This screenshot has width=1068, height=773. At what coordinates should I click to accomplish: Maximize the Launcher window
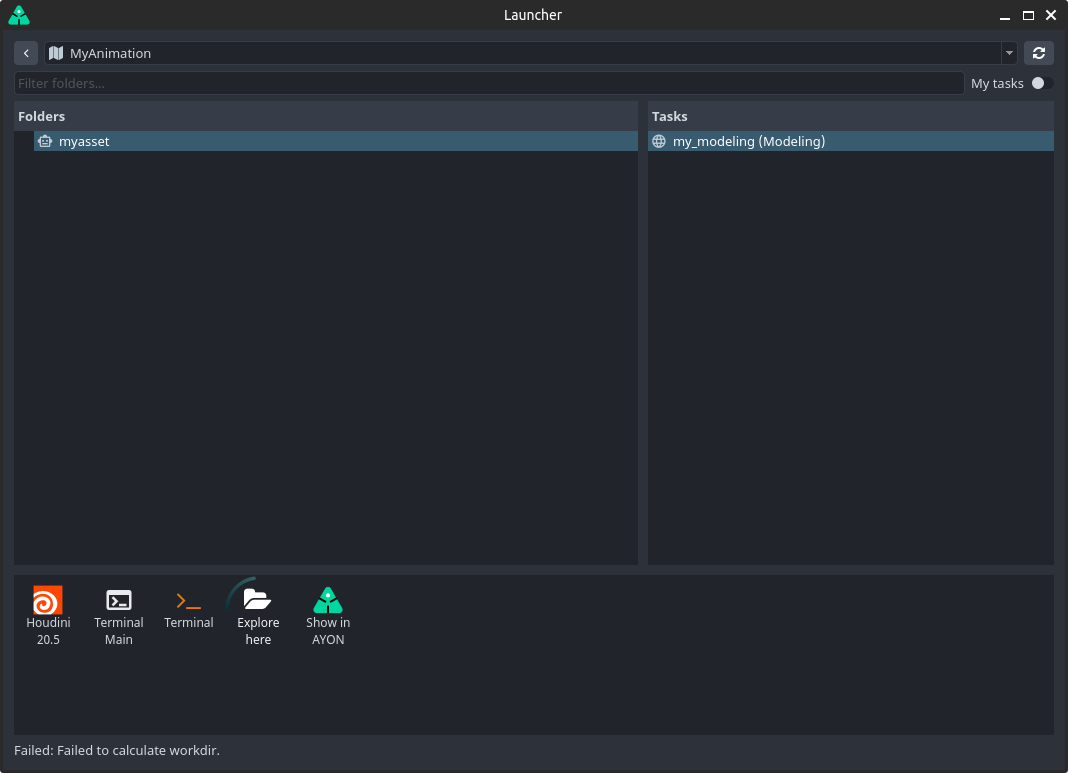pos(1028,15)
